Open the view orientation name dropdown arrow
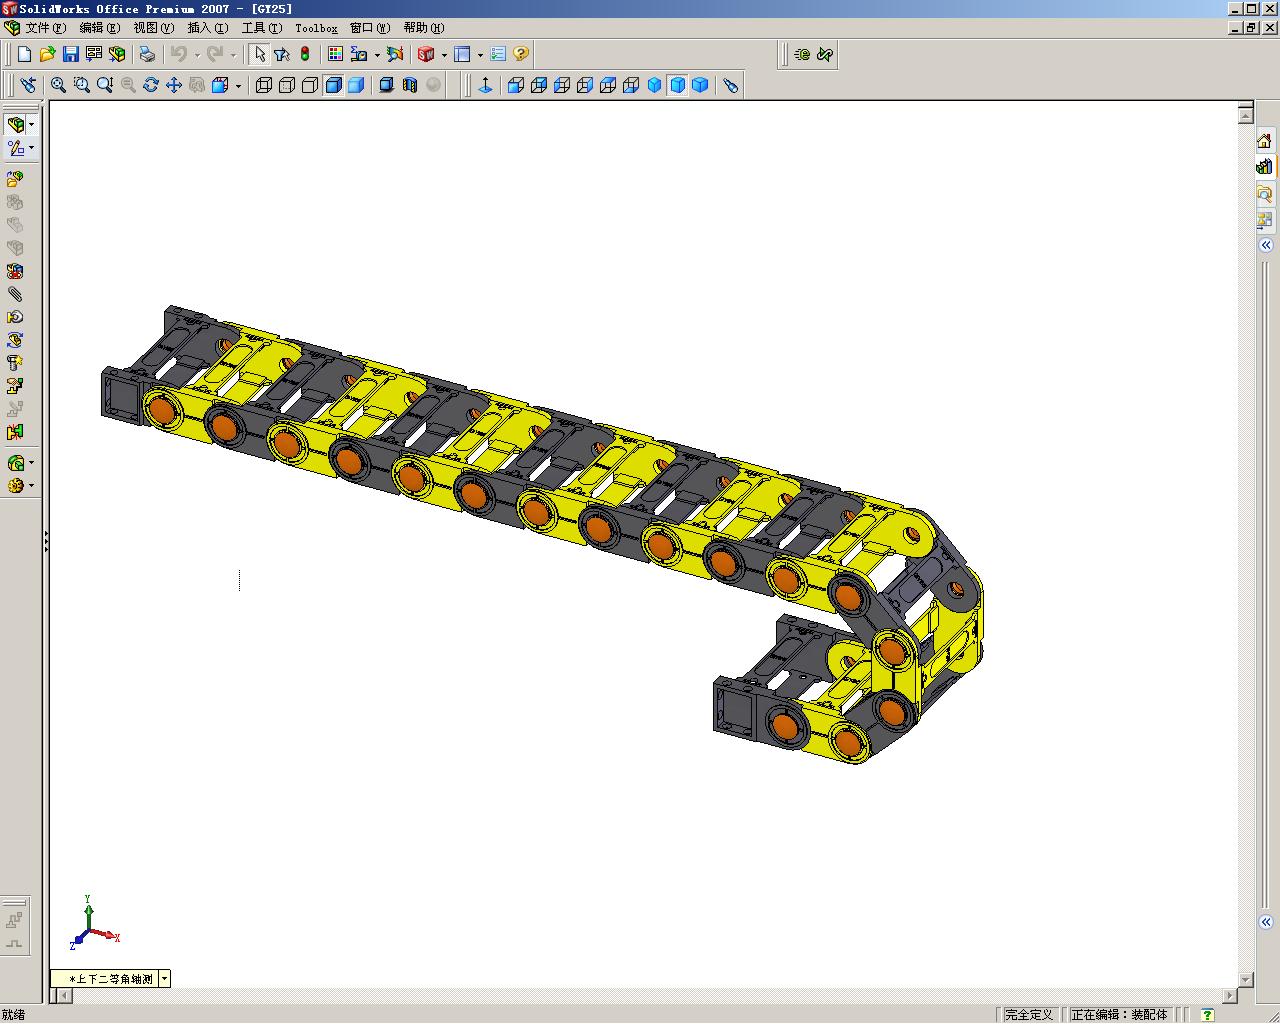Viewport: 1280px width, 1024px height. click(x=164, y=979)
